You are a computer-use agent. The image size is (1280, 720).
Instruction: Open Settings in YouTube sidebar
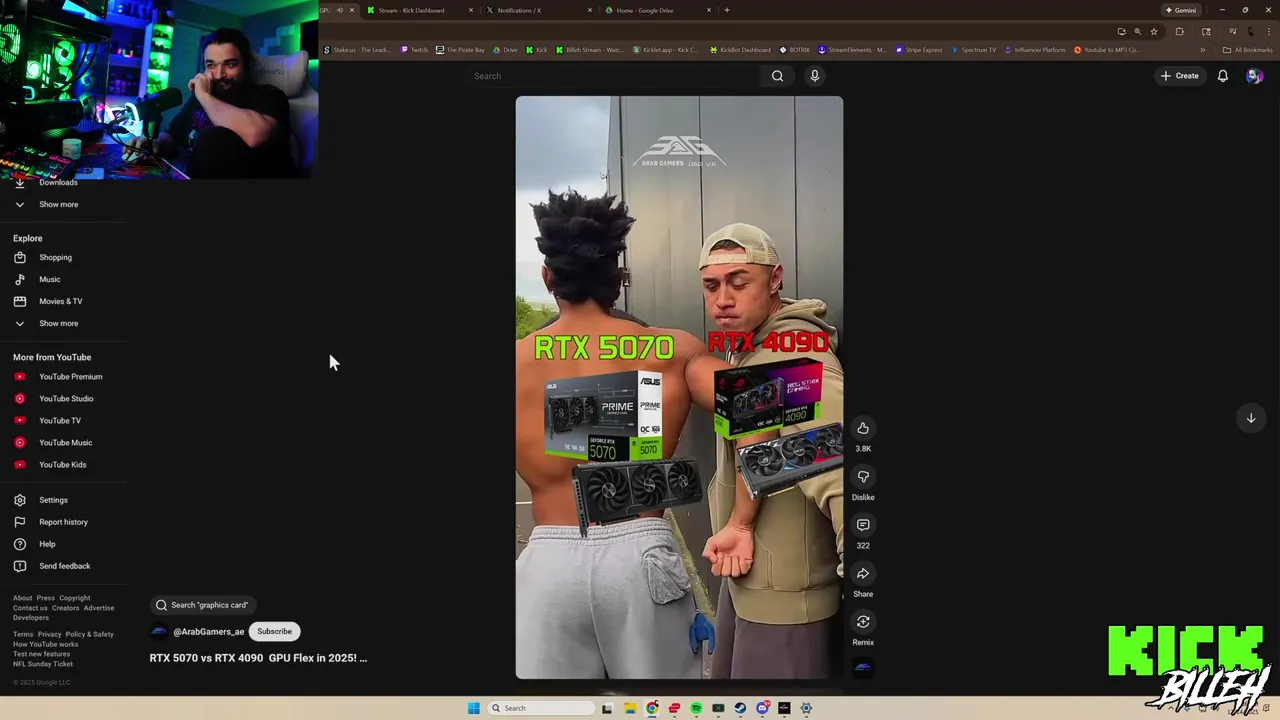coord(53,500)
